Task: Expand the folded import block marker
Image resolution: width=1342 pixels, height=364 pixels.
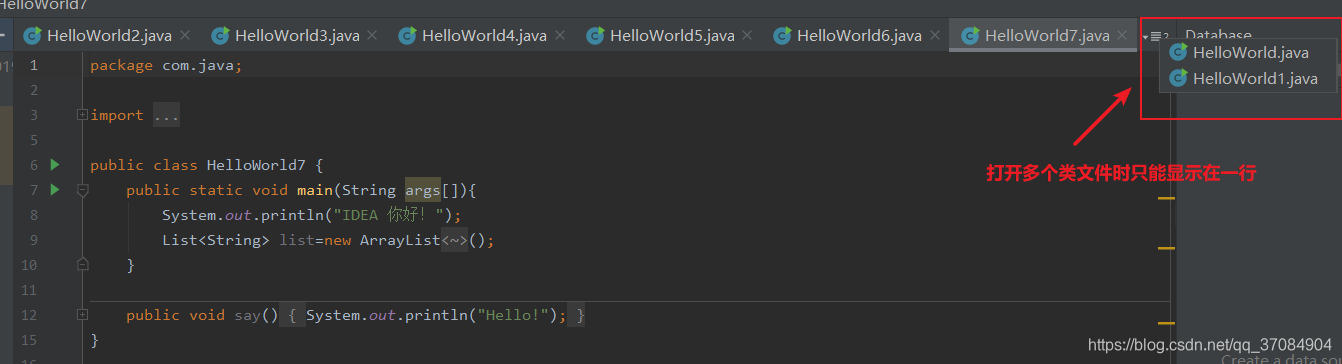Action: pyautogui.click(x=82, y=115)
